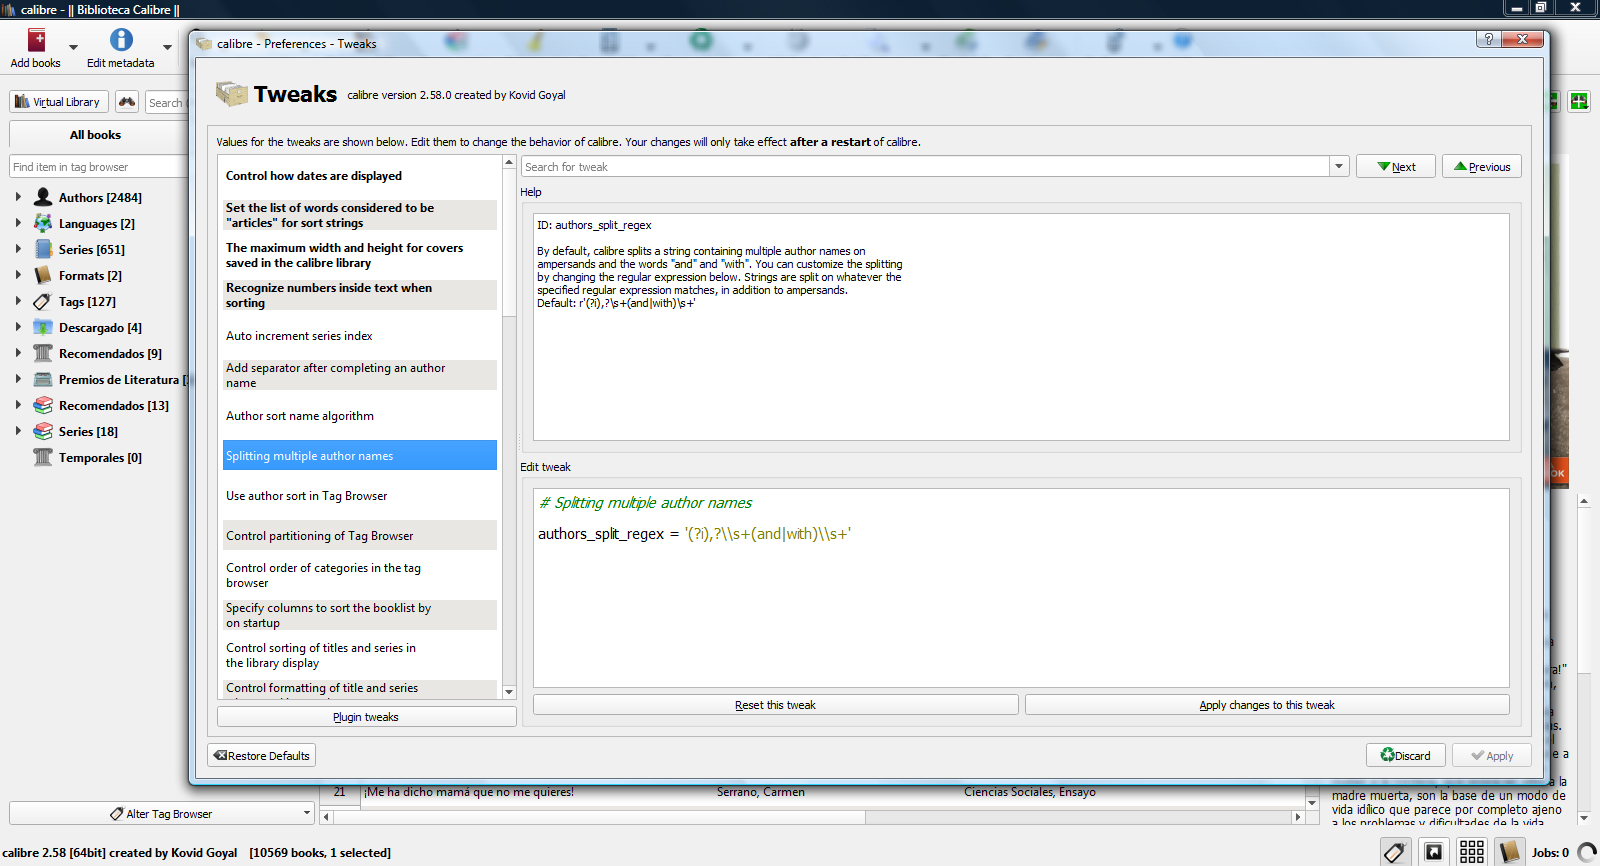Click the binoculars advanced search icon
Screen dimensions: 1600x866
click(x=127, y=102)
